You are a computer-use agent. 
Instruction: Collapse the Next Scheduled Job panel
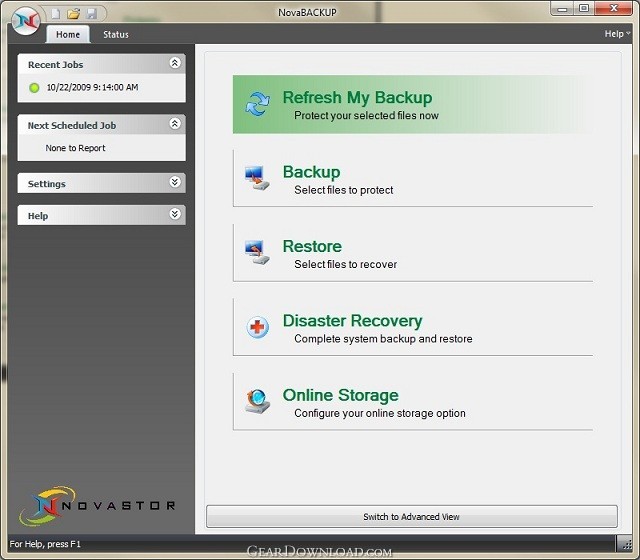175,124
